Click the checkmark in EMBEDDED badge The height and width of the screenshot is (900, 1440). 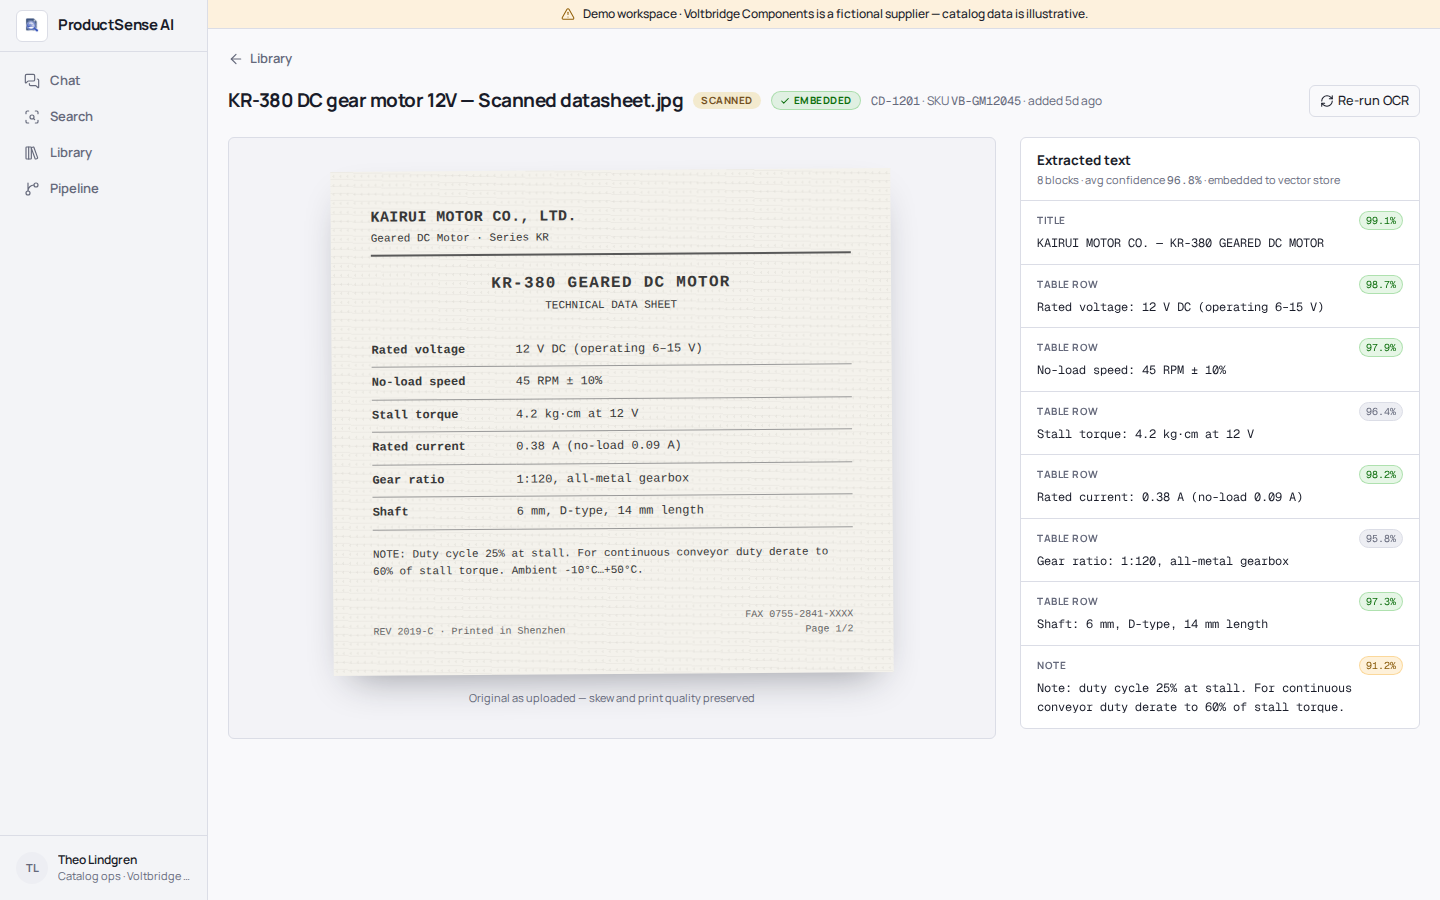click(785, 101)
